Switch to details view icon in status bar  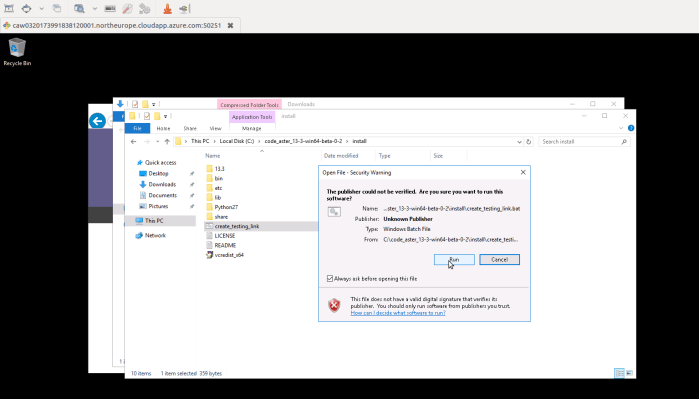(619, 373)
